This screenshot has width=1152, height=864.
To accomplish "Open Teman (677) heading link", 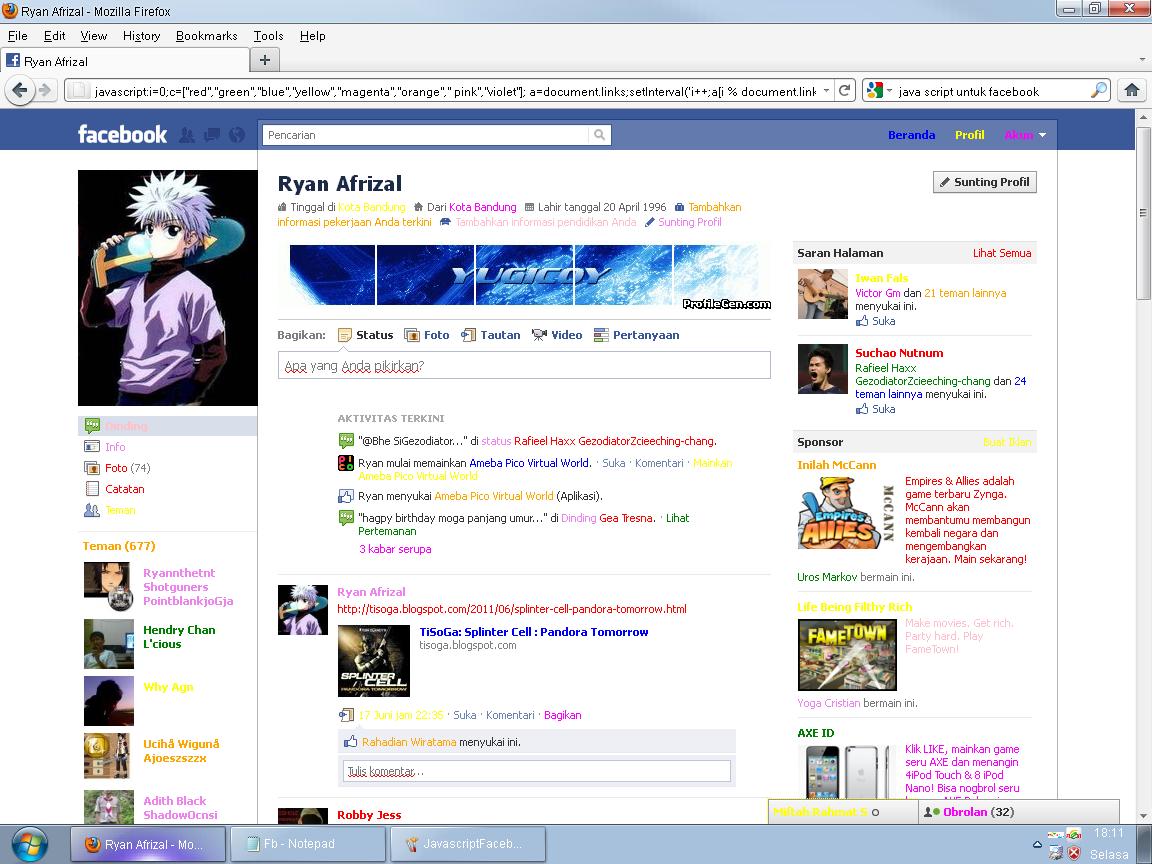I will tap(119, 546).
